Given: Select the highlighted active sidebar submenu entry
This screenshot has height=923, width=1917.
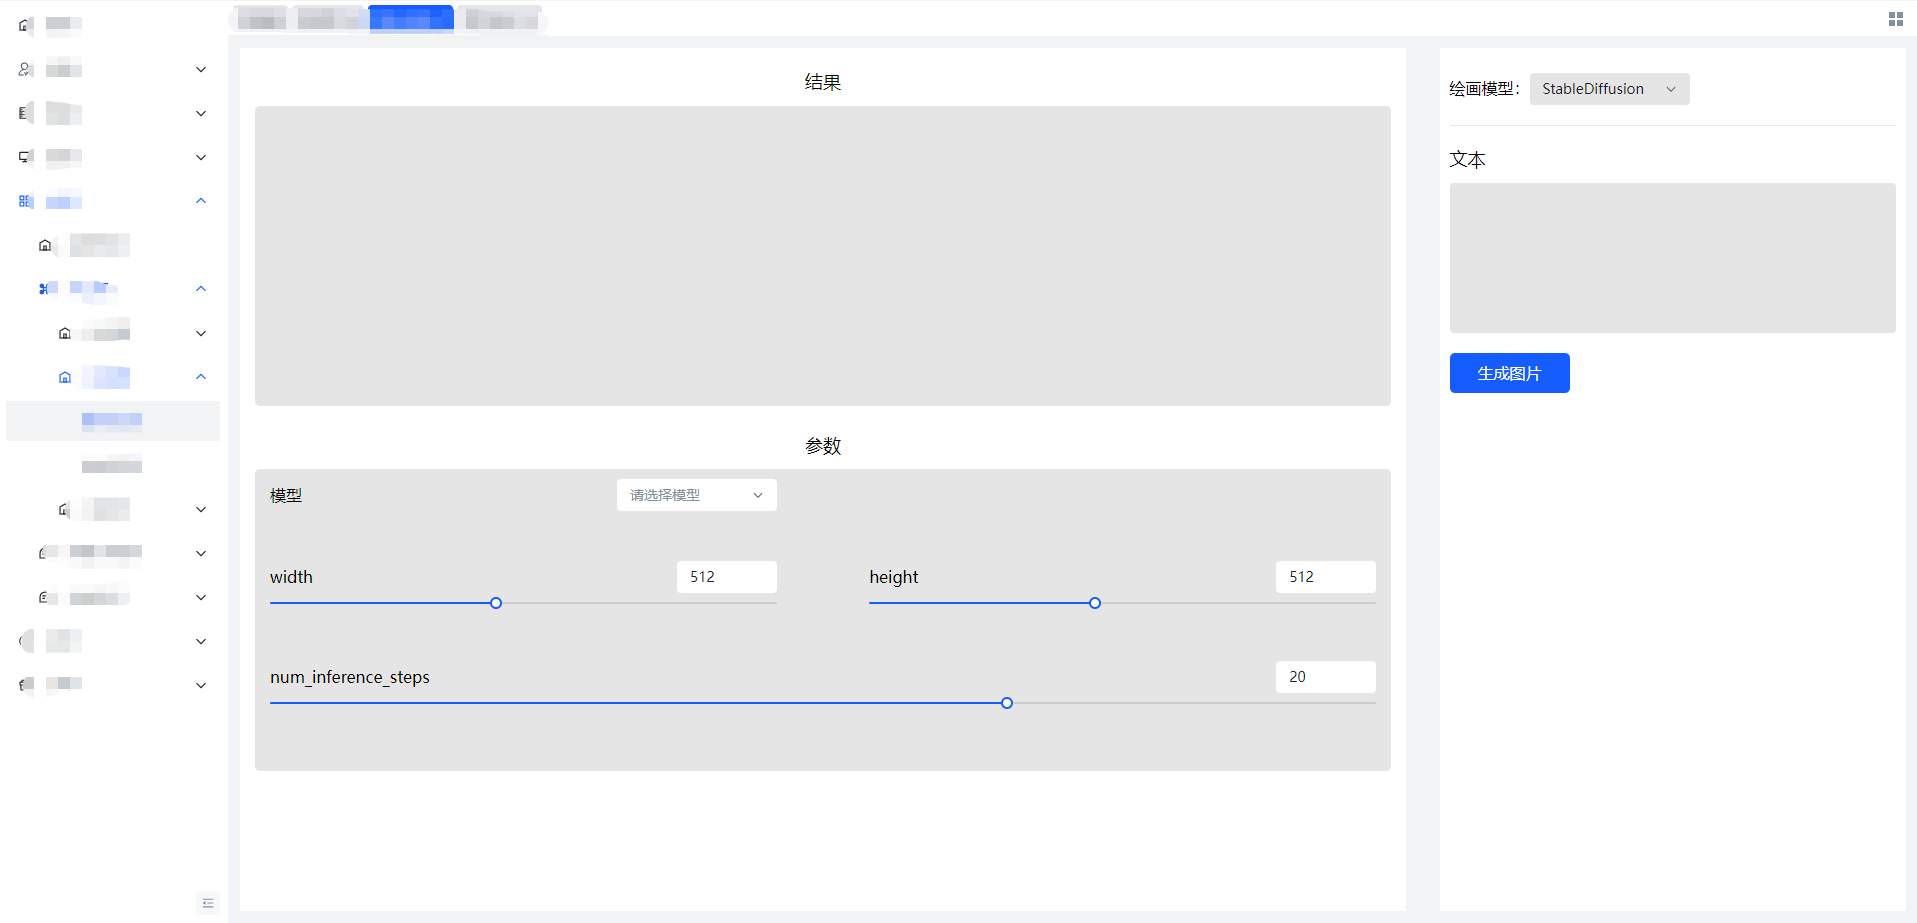Looking at the screenshot, I should point(113,421).
